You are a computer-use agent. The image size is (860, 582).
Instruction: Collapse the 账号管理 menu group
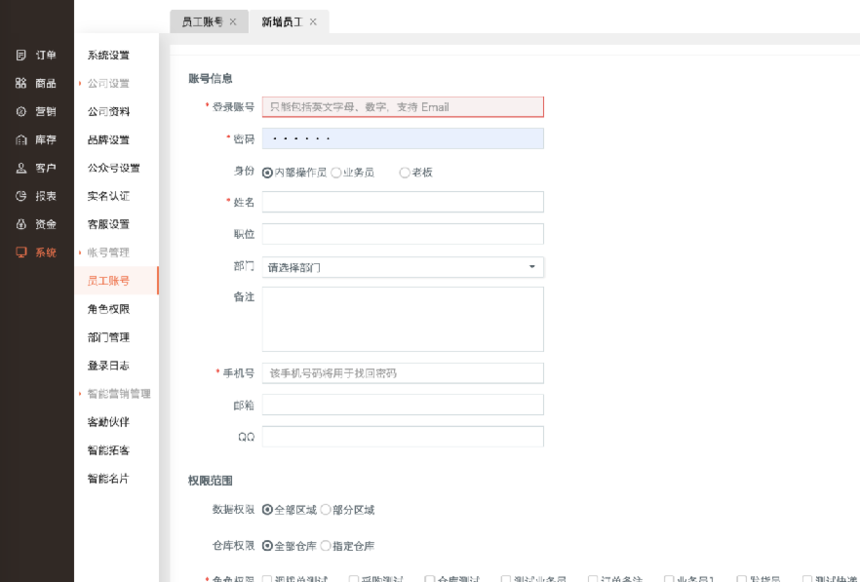[x=80, y=253]
